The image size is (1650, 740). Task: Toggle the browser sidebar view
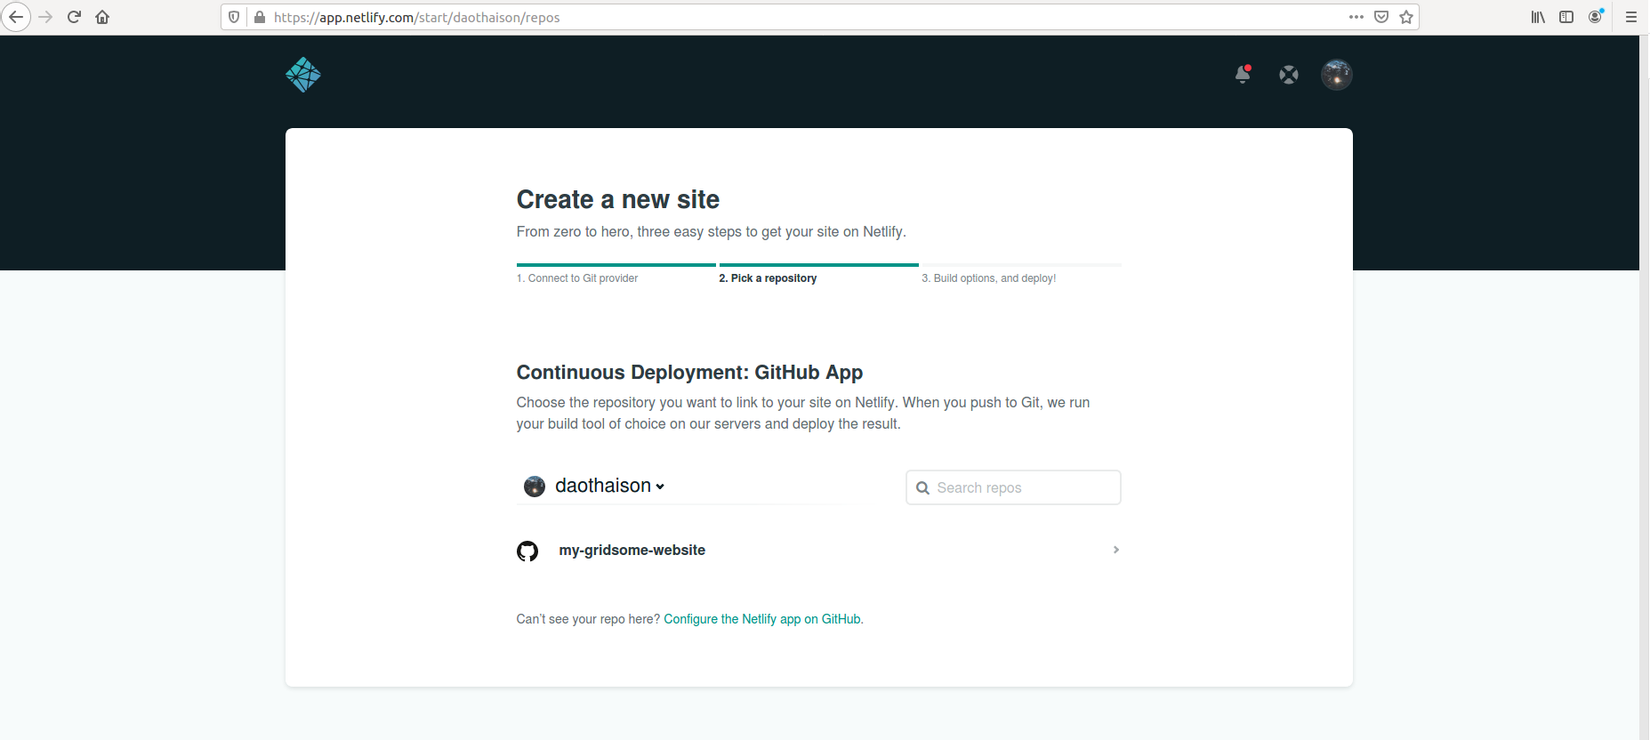point(1566,17)
